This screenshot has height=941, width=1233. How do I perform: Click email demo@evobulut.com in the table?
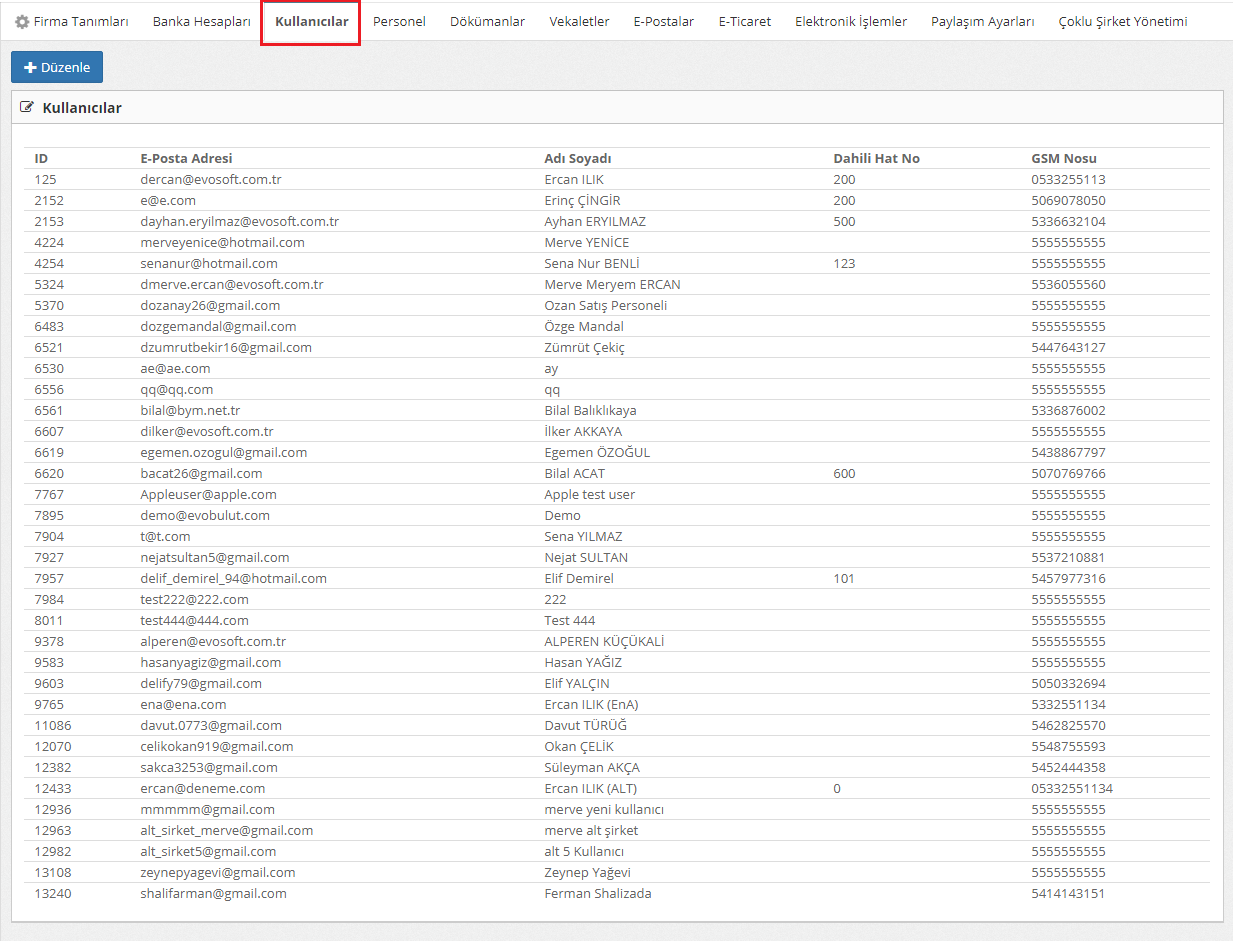tap(205, 515)
